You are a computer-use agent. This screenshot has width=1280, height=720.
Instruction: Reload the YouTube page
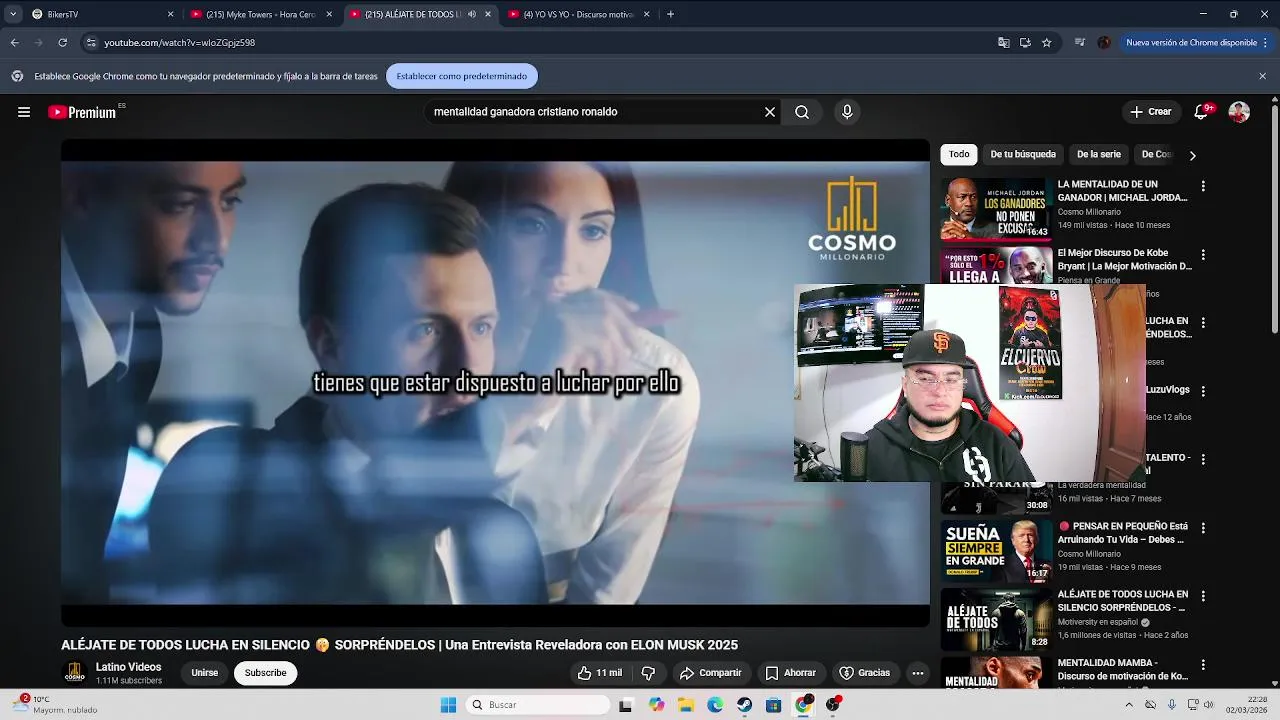(x=62, y=43)
